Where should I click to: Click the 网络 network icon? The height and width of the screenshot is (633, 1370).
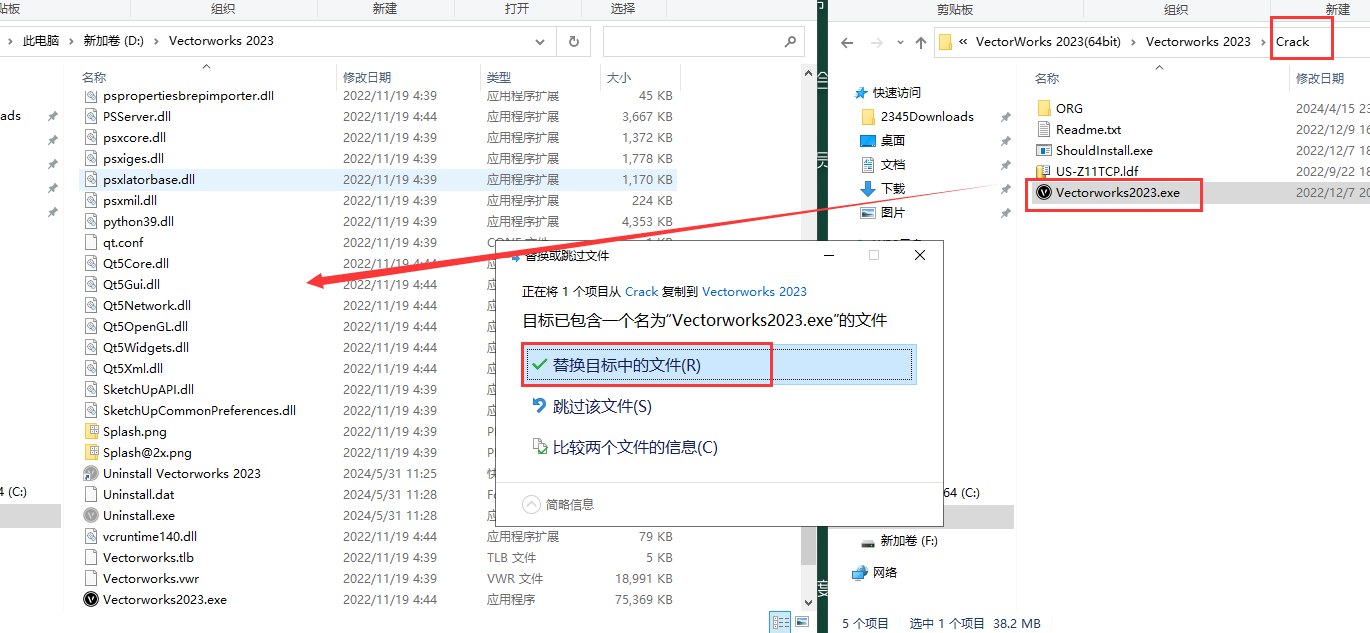(x=860, y=572)
